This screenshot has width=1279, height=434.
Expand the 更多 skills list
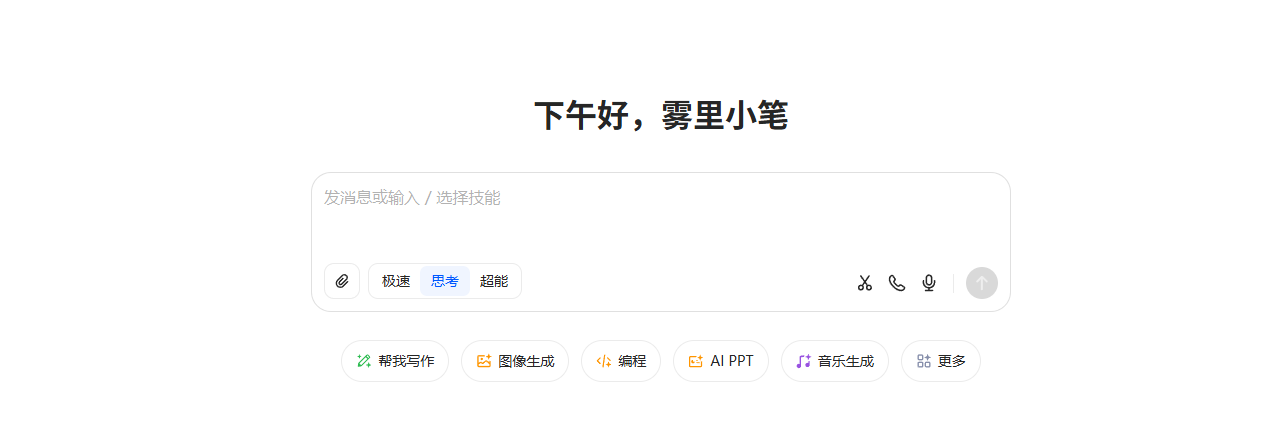pos(941,361)
